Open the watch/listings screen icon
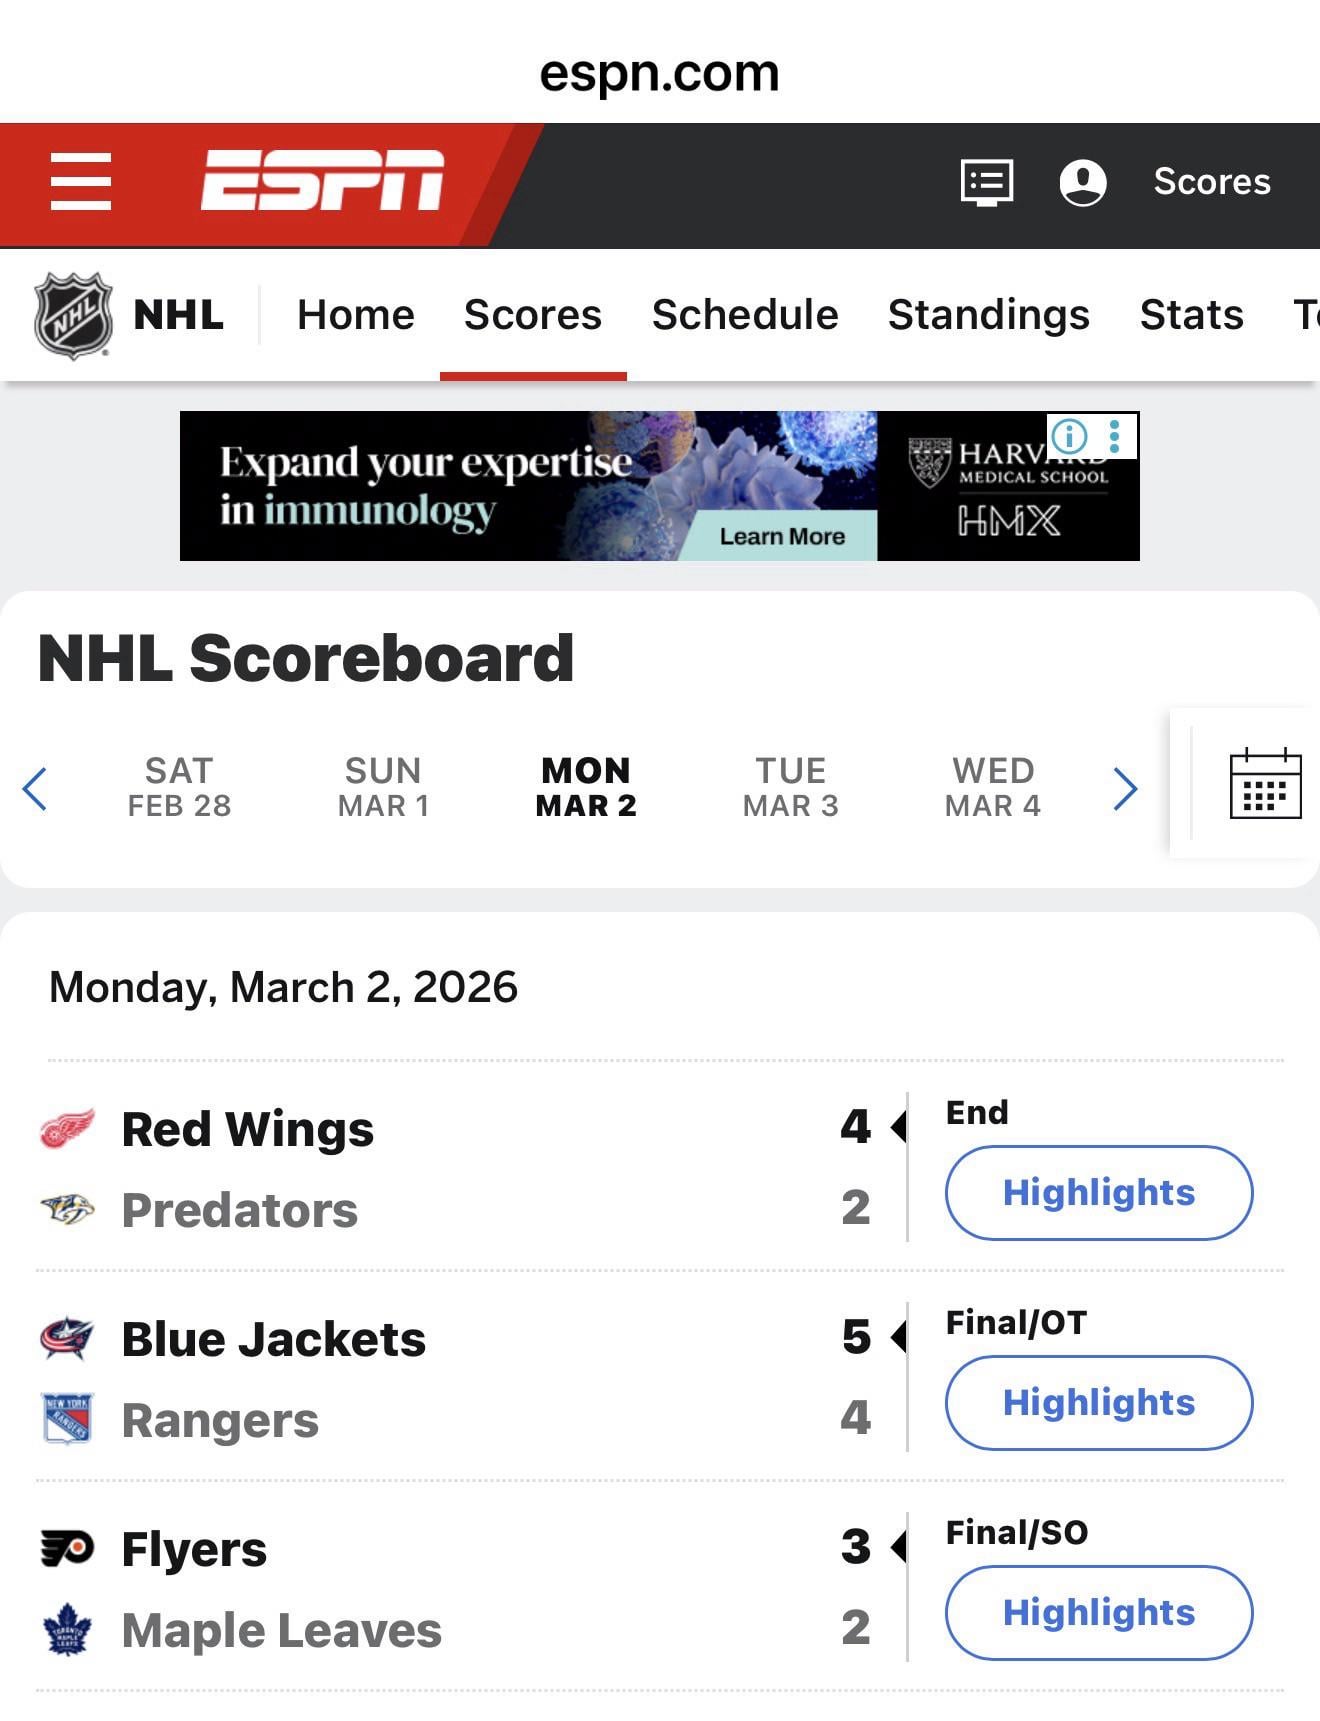This screenshot has height=1721, width=1320. [x=986, y=182]
